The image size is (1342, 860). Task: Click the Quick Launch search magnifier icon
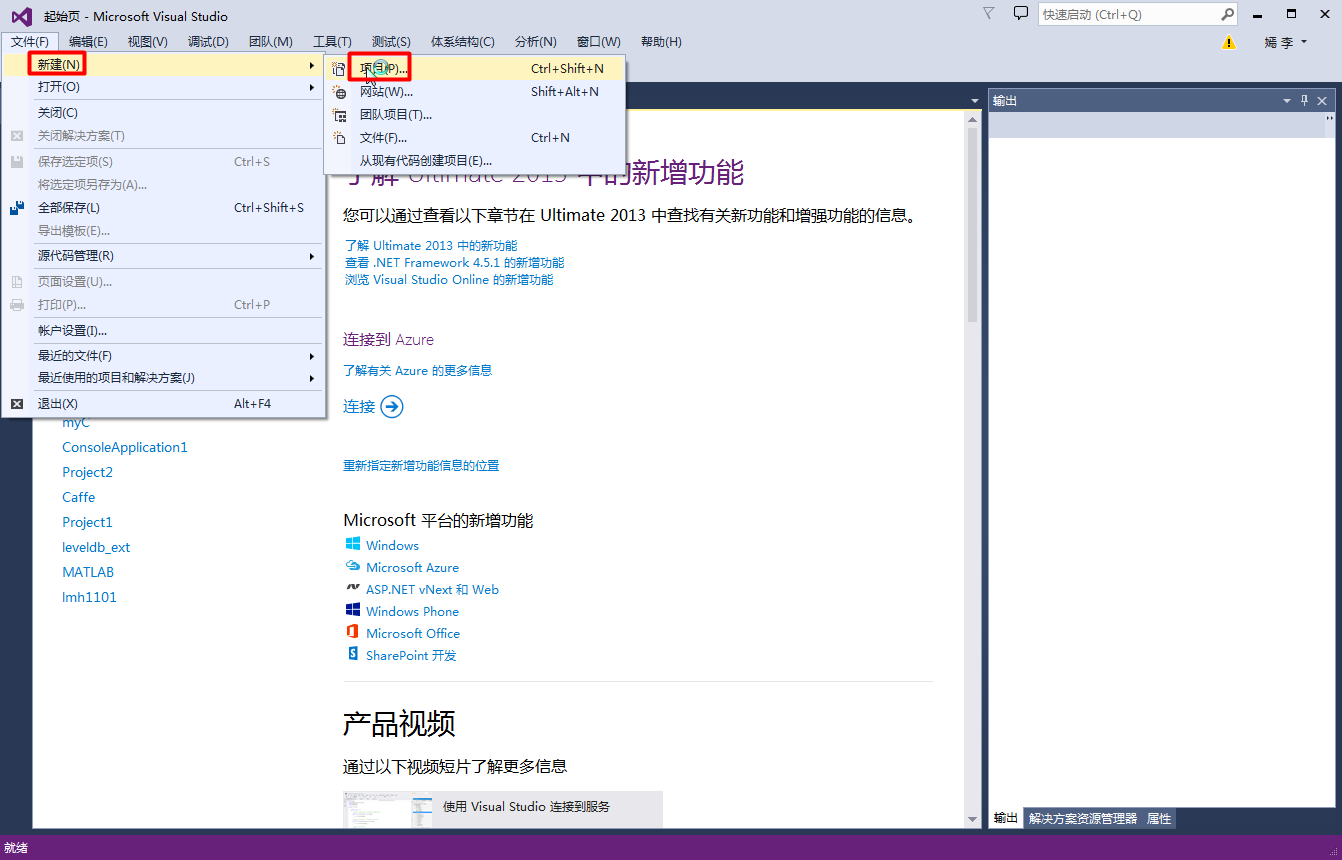coord(1227,15)
